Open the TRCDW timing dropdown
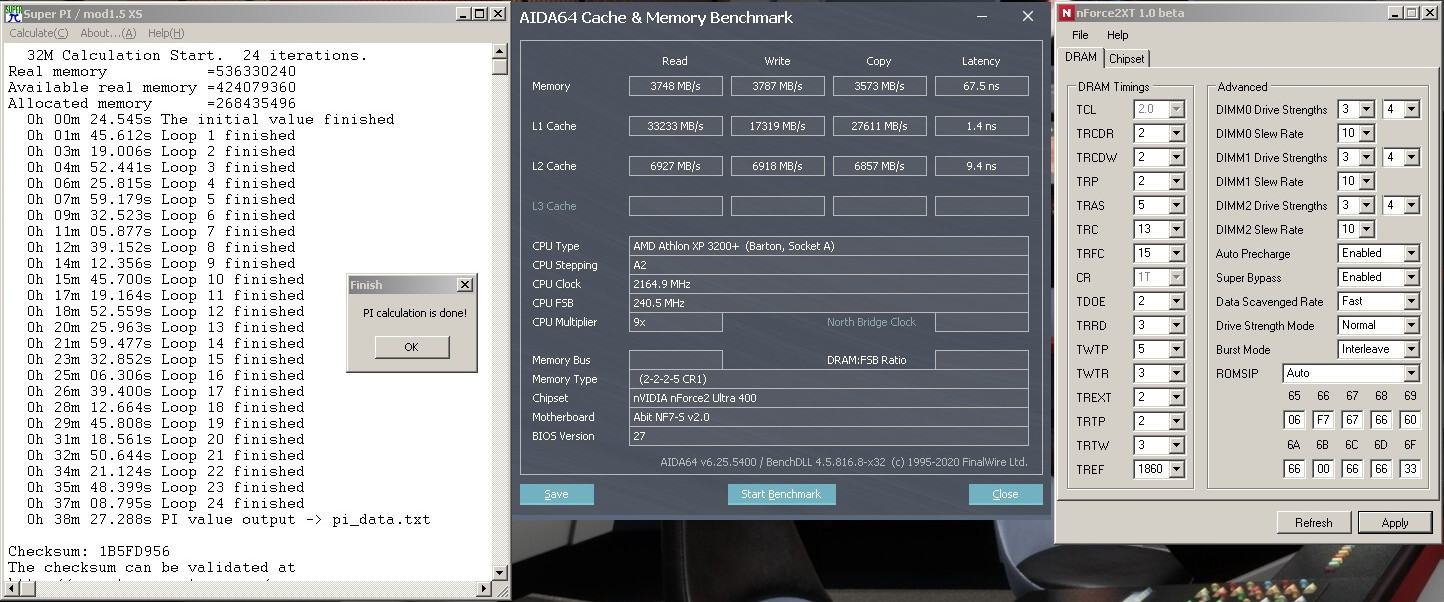The image size is (1444, 602). [x=1177, y=157]
